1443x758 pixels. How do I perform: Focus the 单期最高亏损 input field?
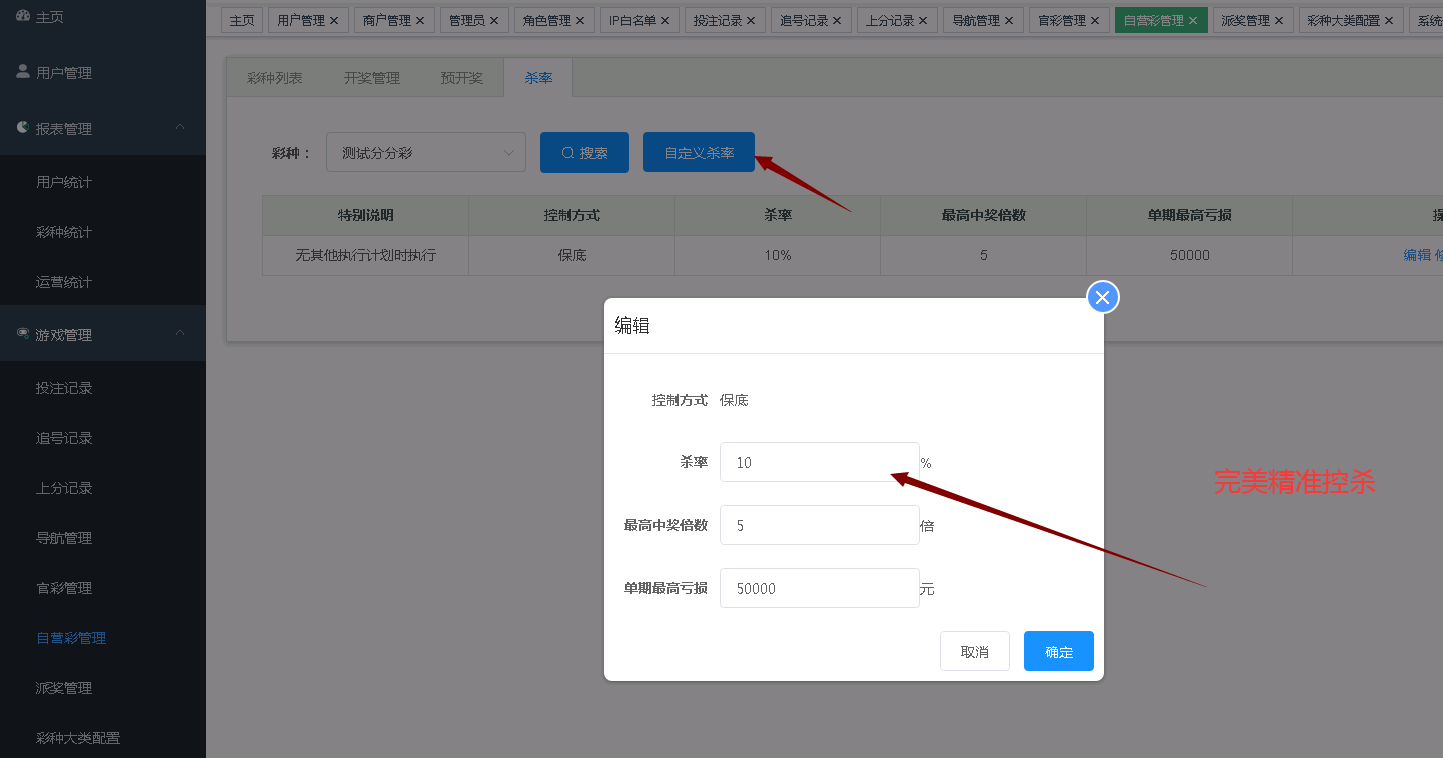coord(819,588)
